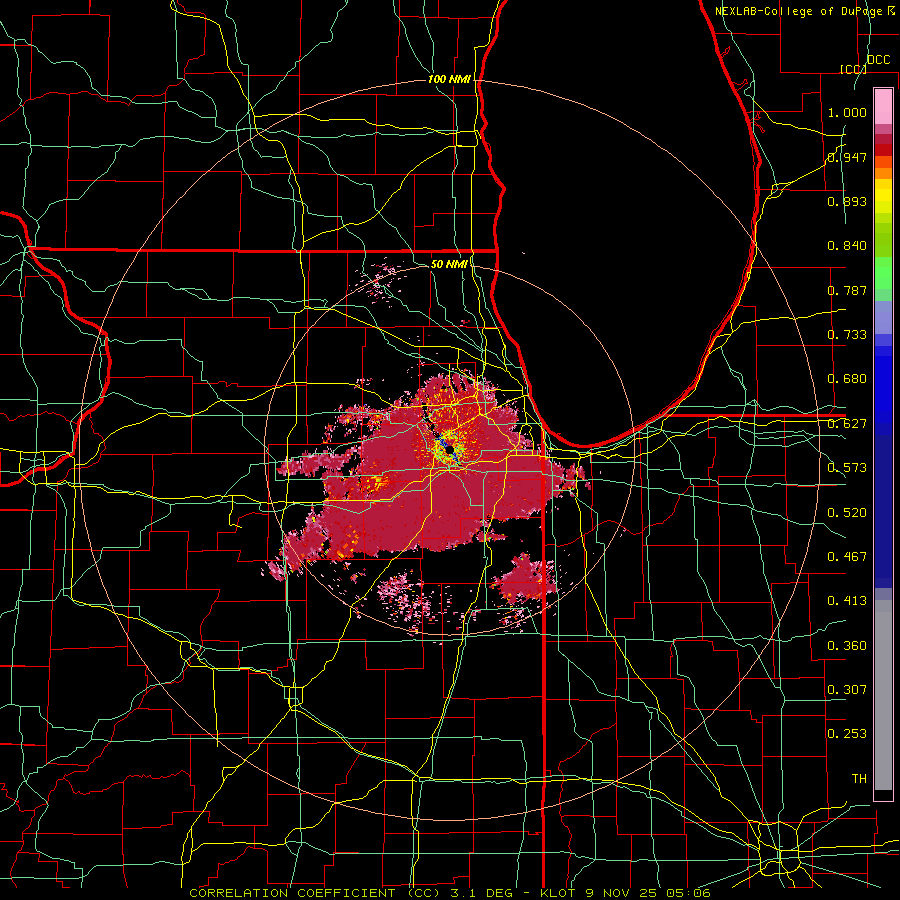900x900 pixels.
Task: Click the black radar site center in the echoes
Action: point(451,448)
